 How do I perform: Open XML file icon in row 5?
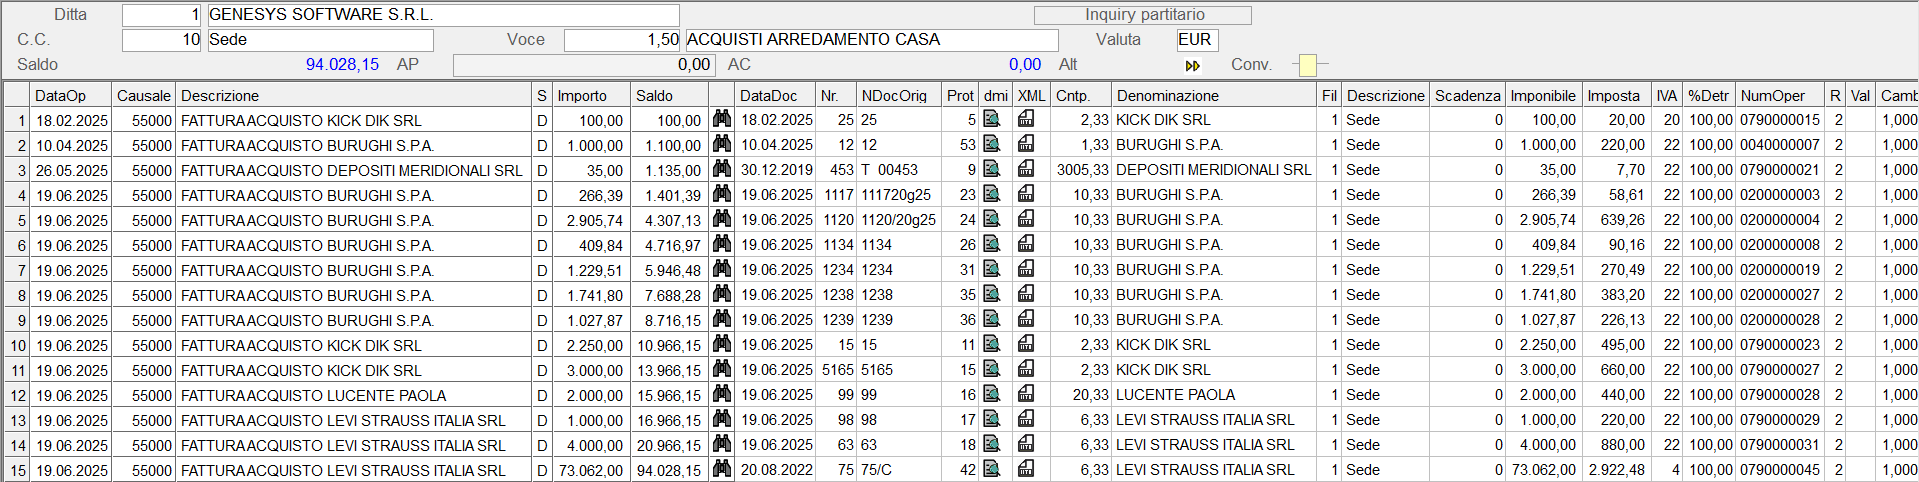(1026, 219)
